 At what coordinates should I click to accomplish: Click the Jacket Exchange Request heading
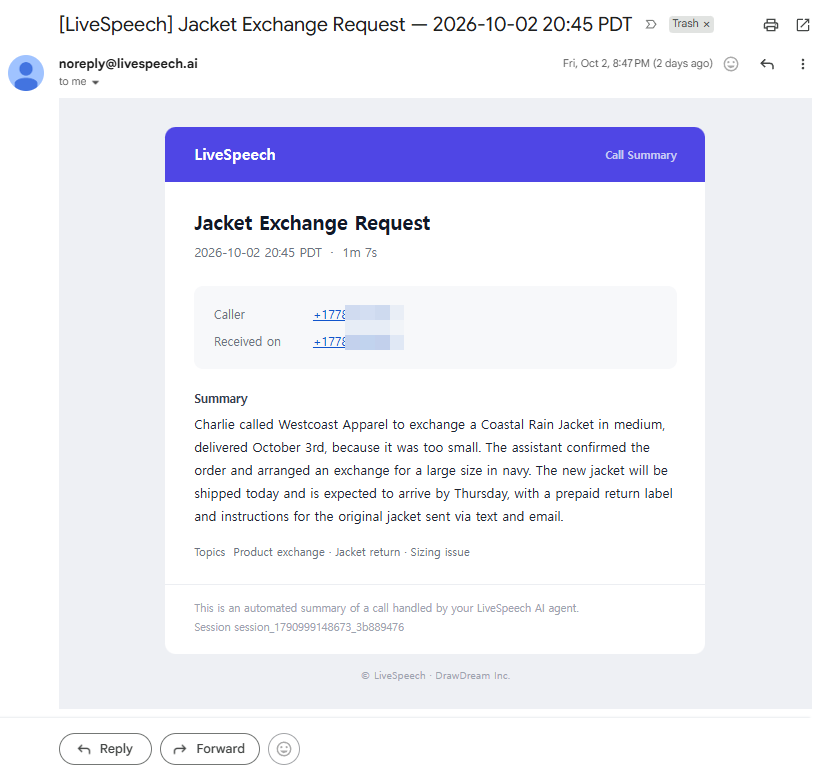pos(312,223)
